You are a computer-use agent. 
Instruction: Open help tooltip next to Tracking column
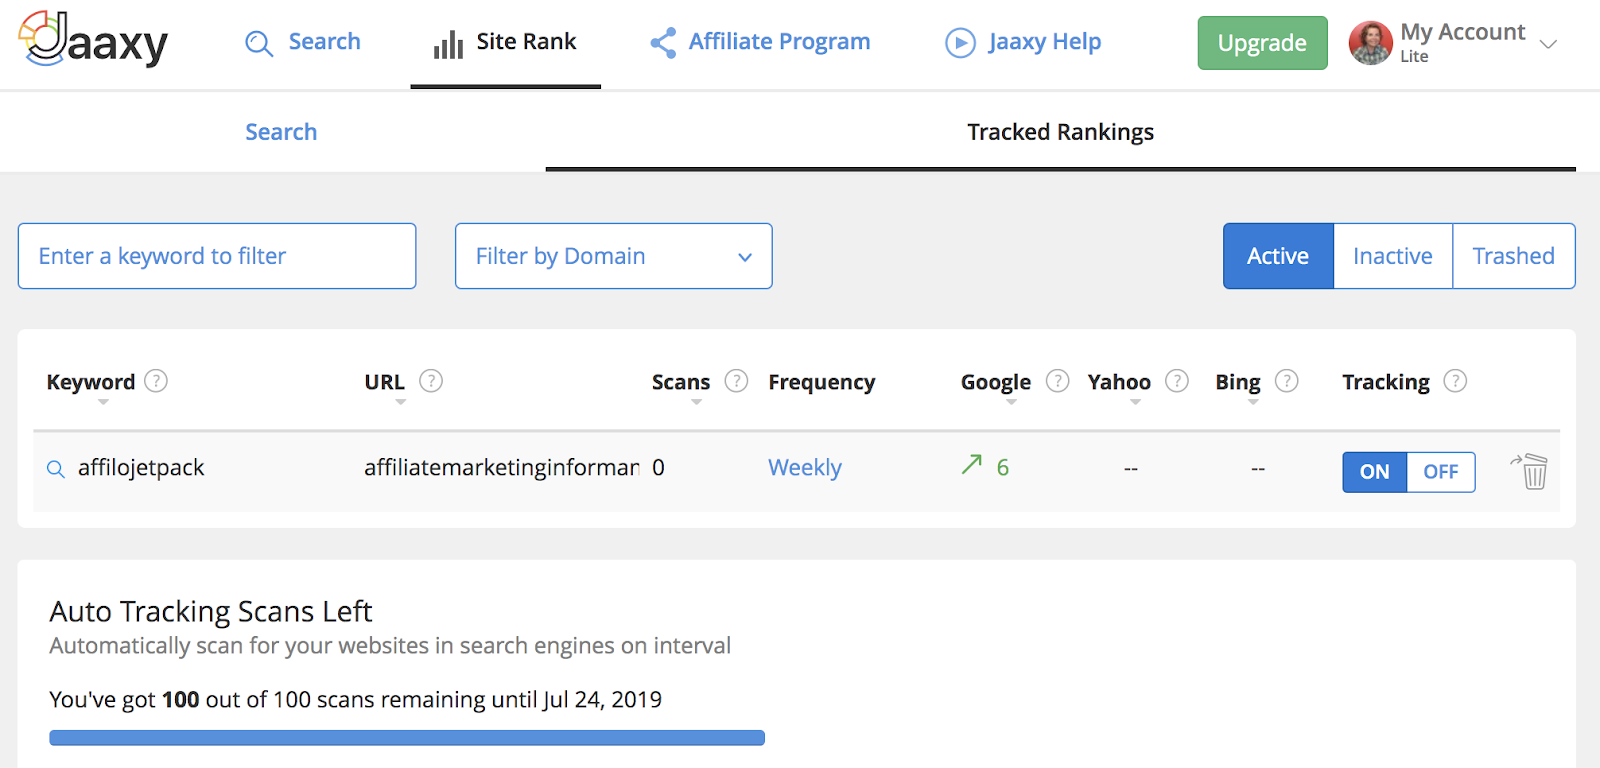click(1455, 381)
